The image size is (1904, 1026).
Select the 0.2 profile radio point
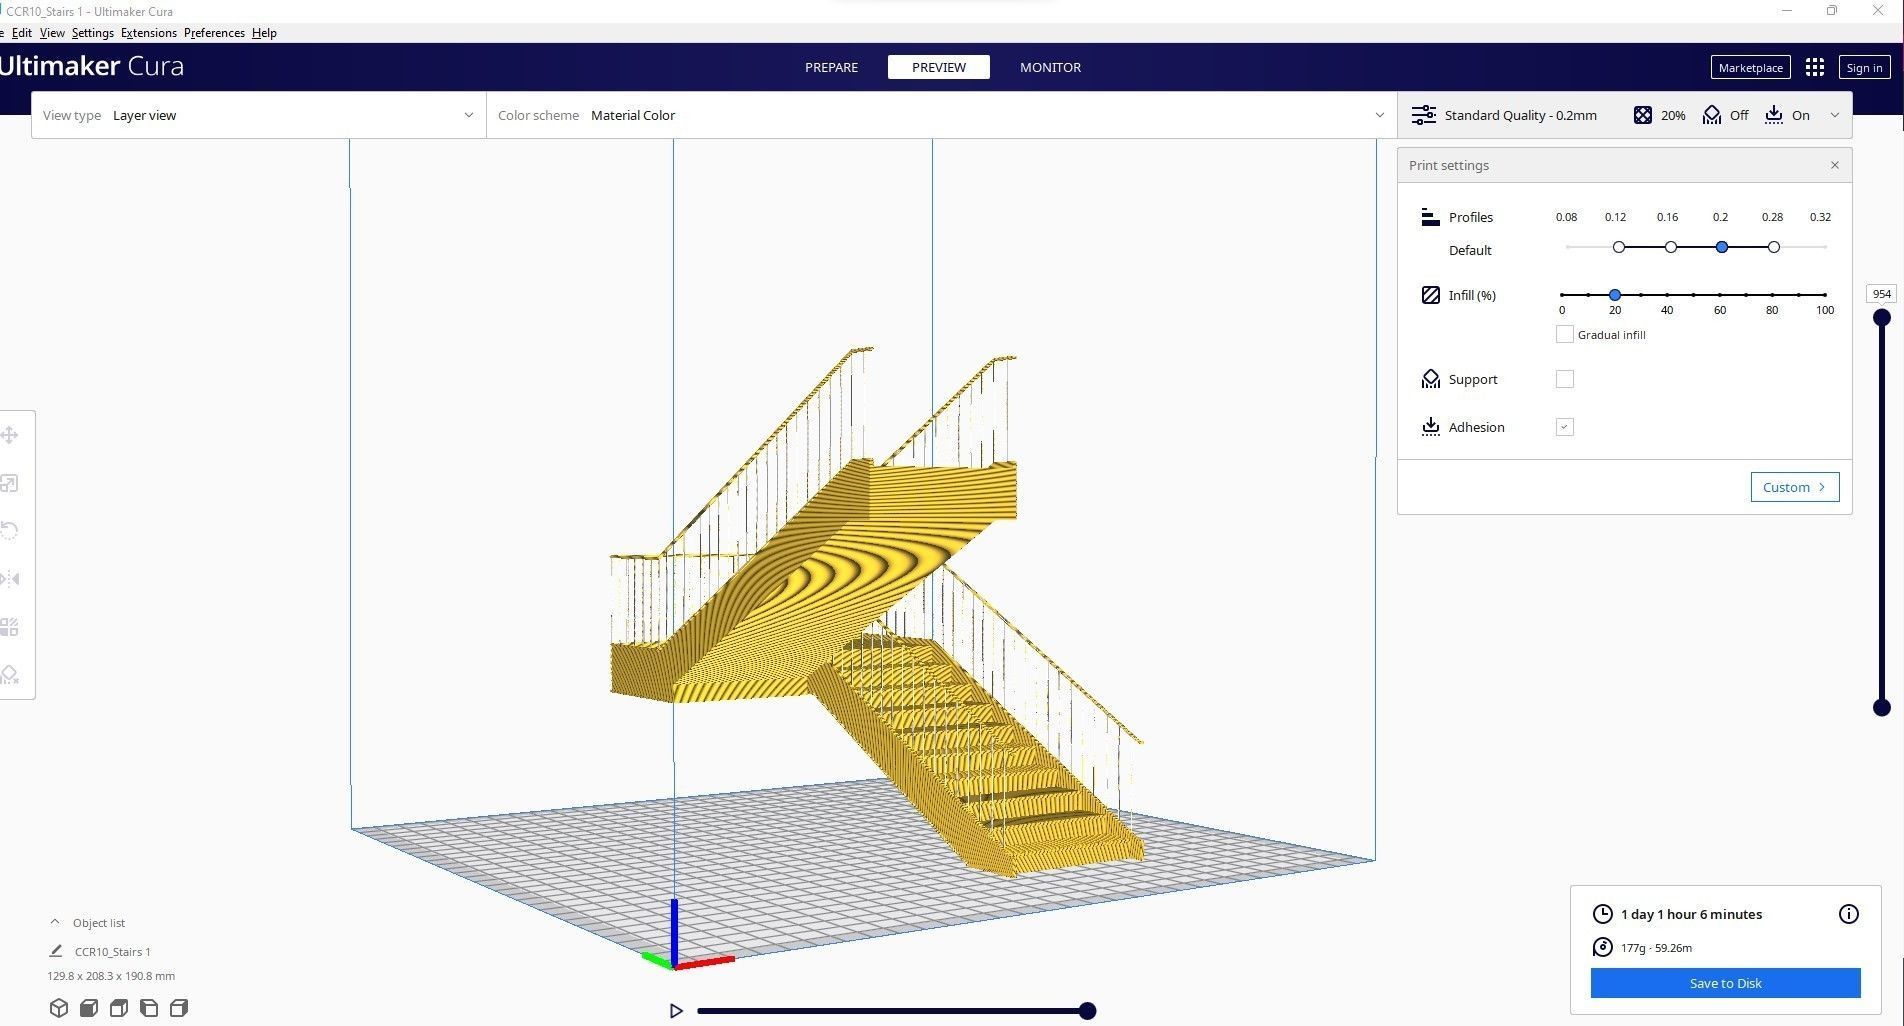pos(1722,247)
